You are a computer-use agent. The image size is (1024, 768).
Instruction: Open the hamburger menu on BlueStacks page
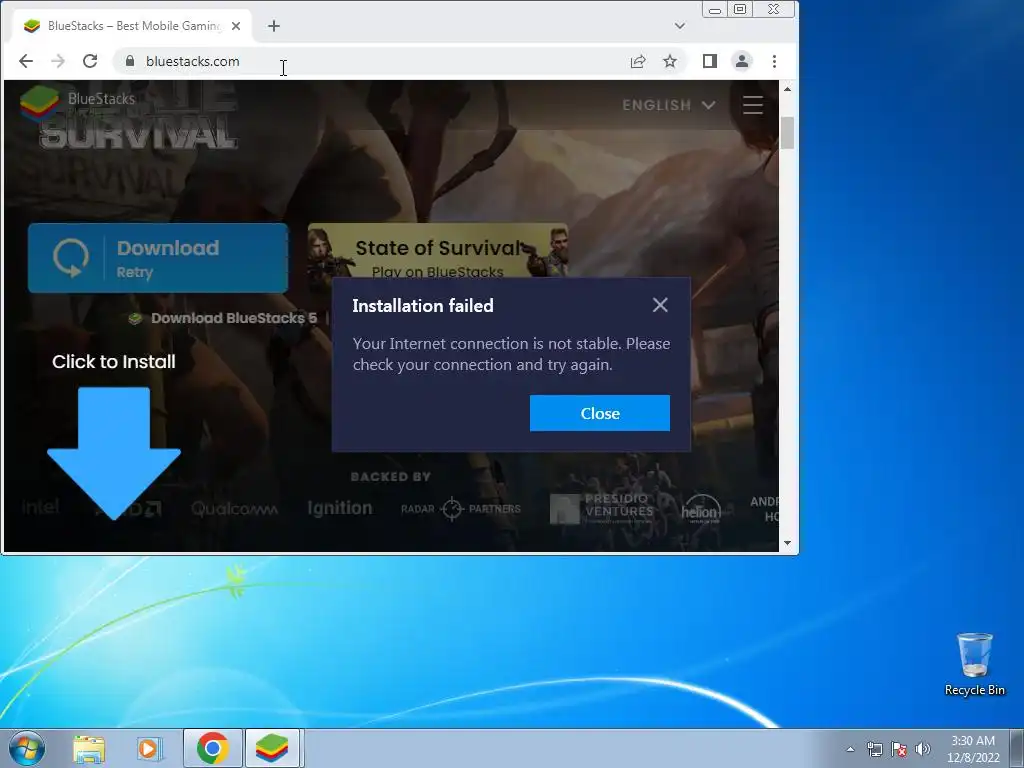click(x=753, y=105)
